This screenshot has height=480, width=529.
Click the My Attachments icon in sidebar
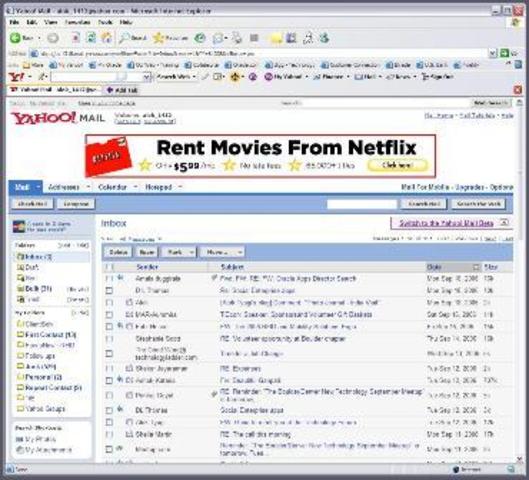[20, 450]
